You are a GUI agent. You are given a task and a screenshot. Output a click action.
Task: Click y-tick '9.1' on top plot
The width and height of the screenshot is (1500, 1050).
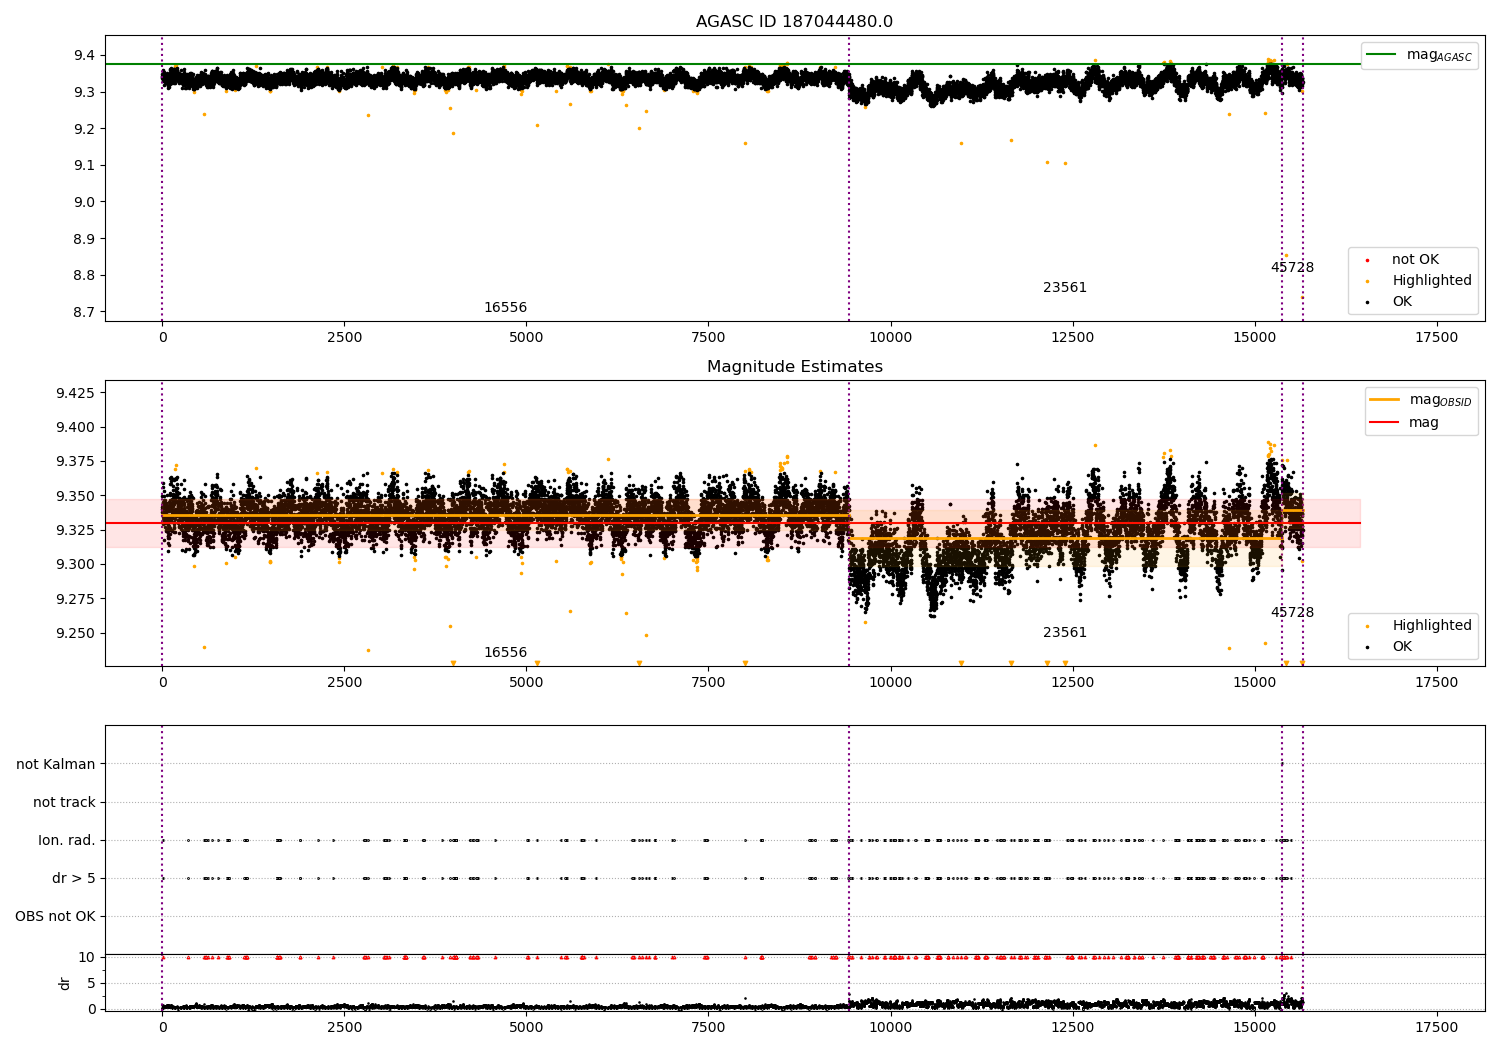tap(85, 165)
